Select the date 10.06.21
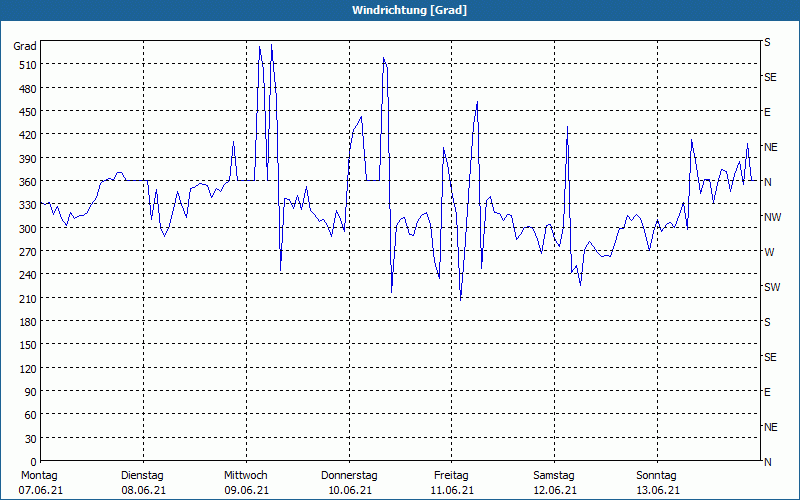The image size is (800, 500). point(349,491)
